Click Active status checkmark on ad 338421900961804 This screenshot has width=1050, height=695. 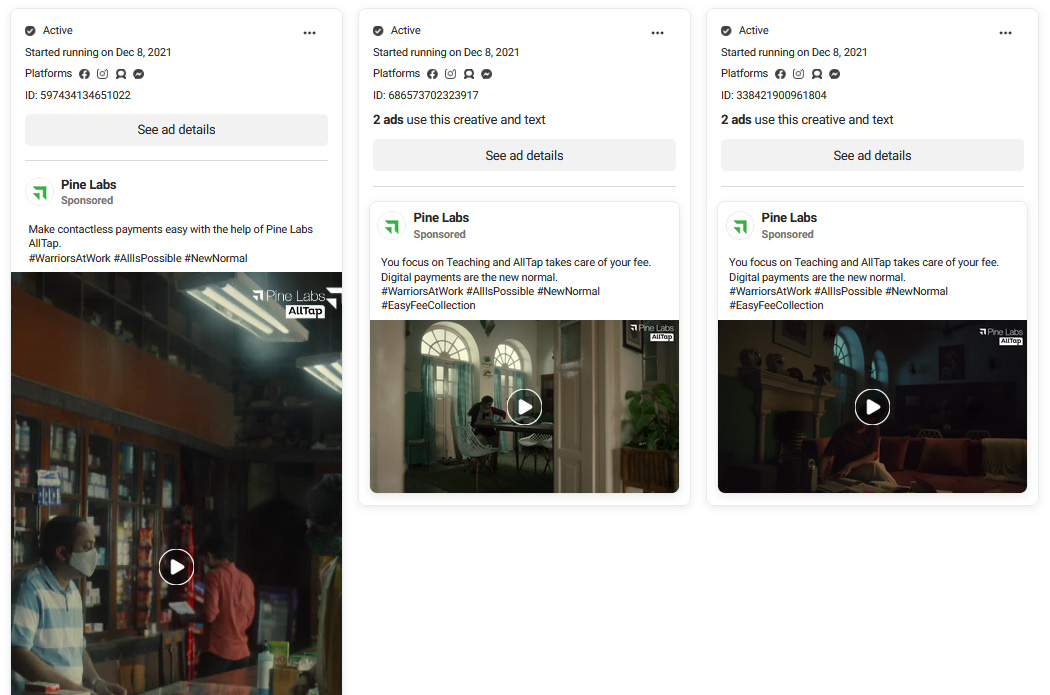coord(726,31)
